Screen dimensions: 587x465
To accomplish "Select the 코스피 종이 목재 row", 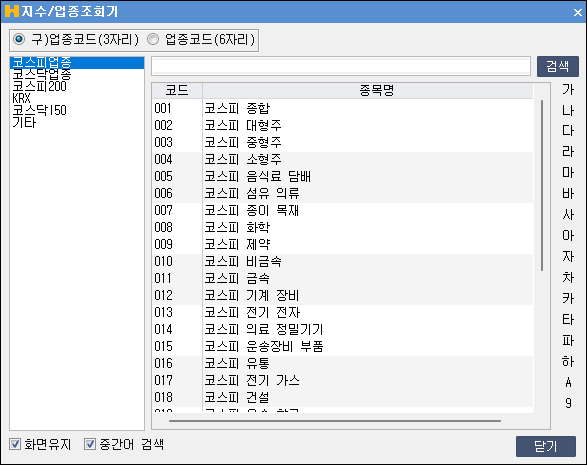I will 343,210.
